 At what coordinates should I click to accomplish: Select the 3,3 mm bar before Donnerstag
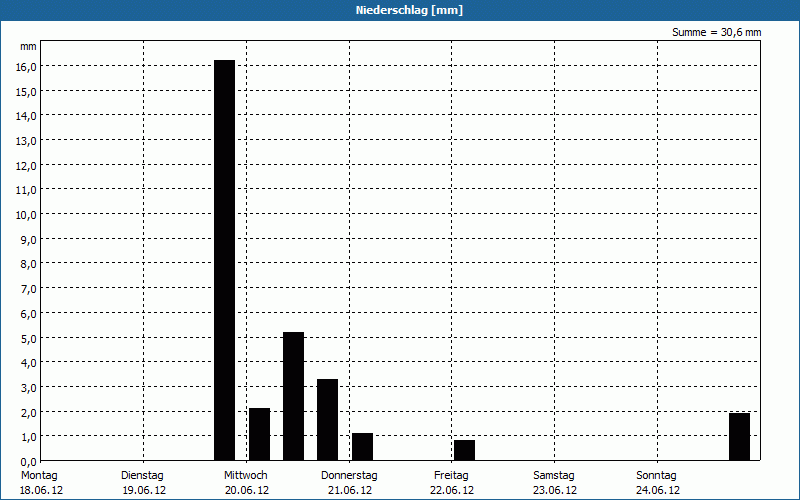(328, 419)
